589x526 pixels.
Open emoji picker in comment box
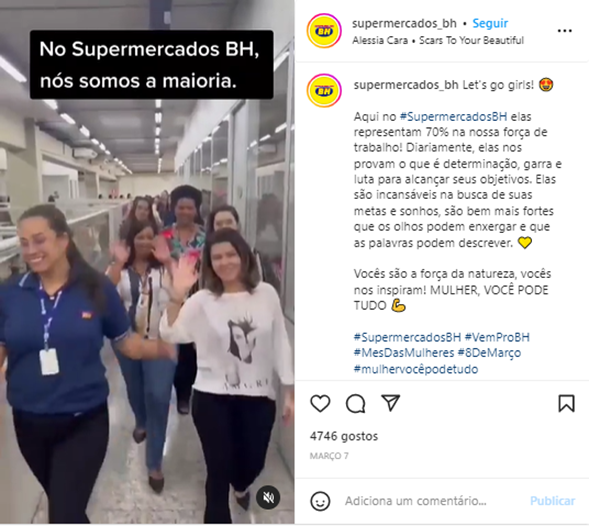[320, 501]
